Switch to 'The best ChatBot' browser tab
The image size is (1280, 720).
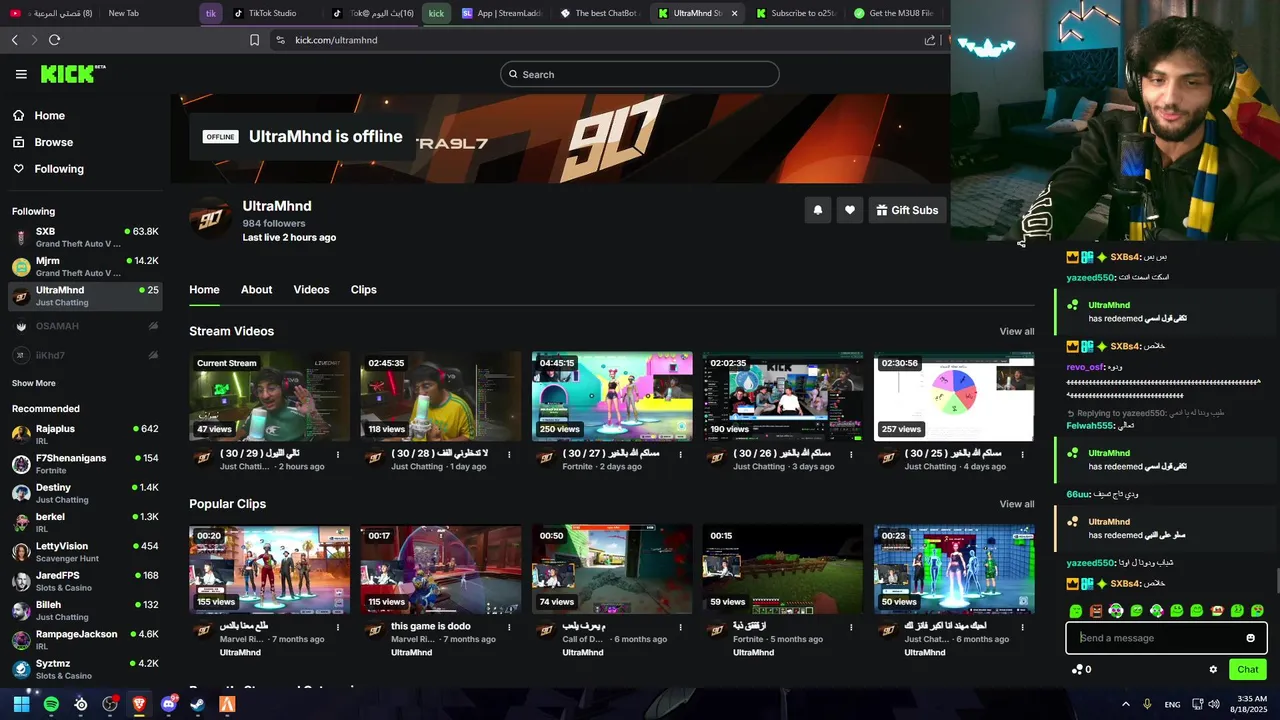(600, 13)
